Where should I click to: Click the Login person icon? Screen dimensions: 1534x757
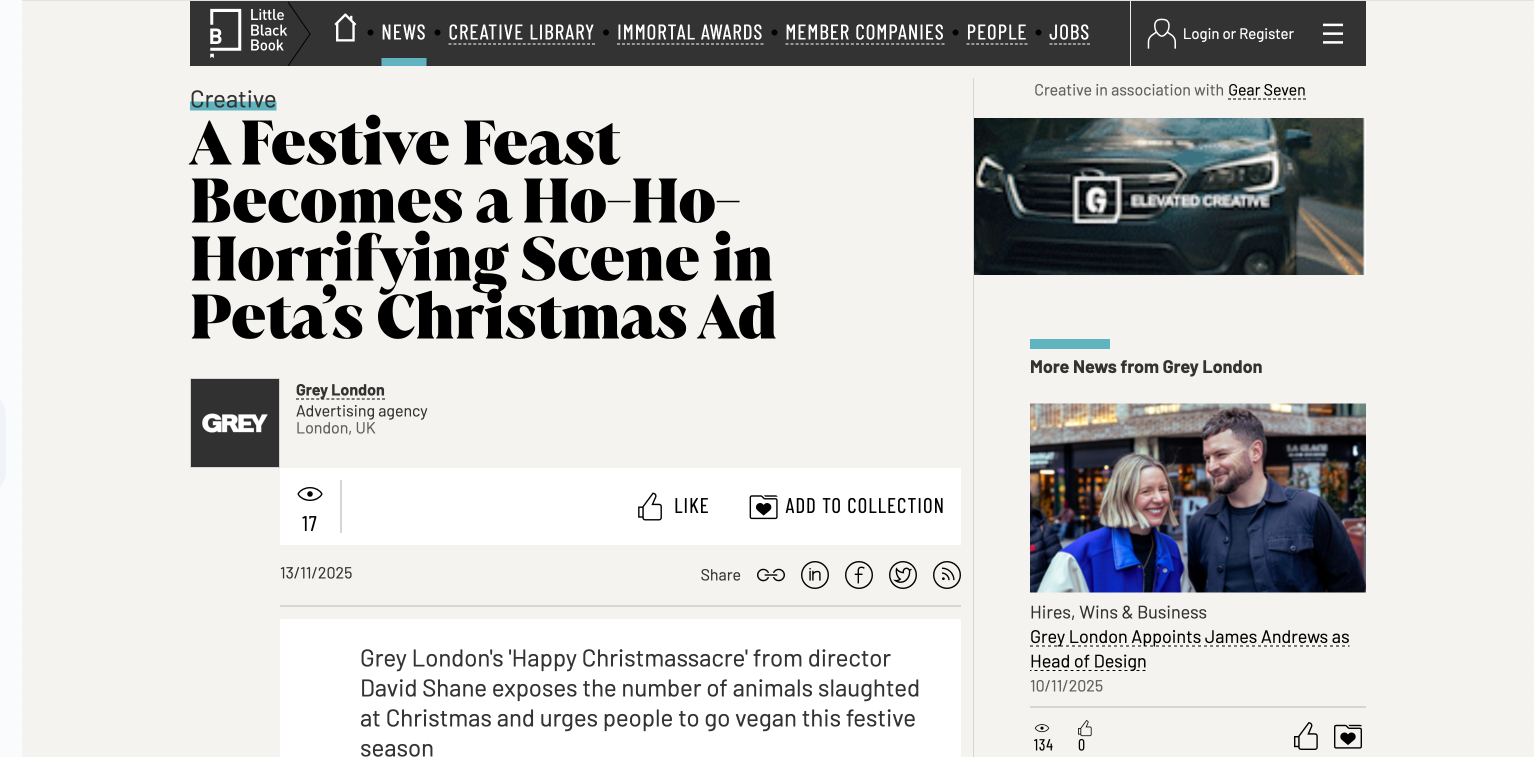1160,33
